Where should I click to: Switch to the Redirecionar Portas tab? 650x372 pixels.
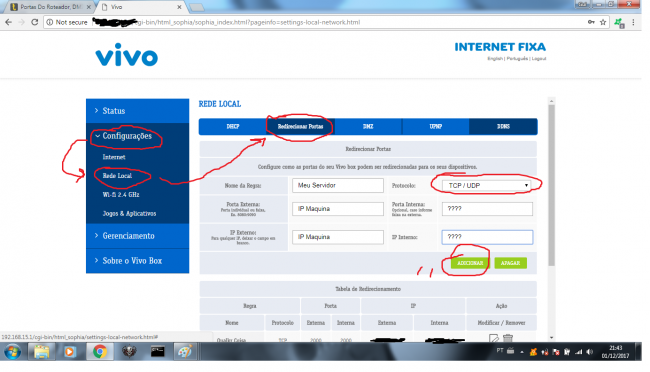coord(300,126)
